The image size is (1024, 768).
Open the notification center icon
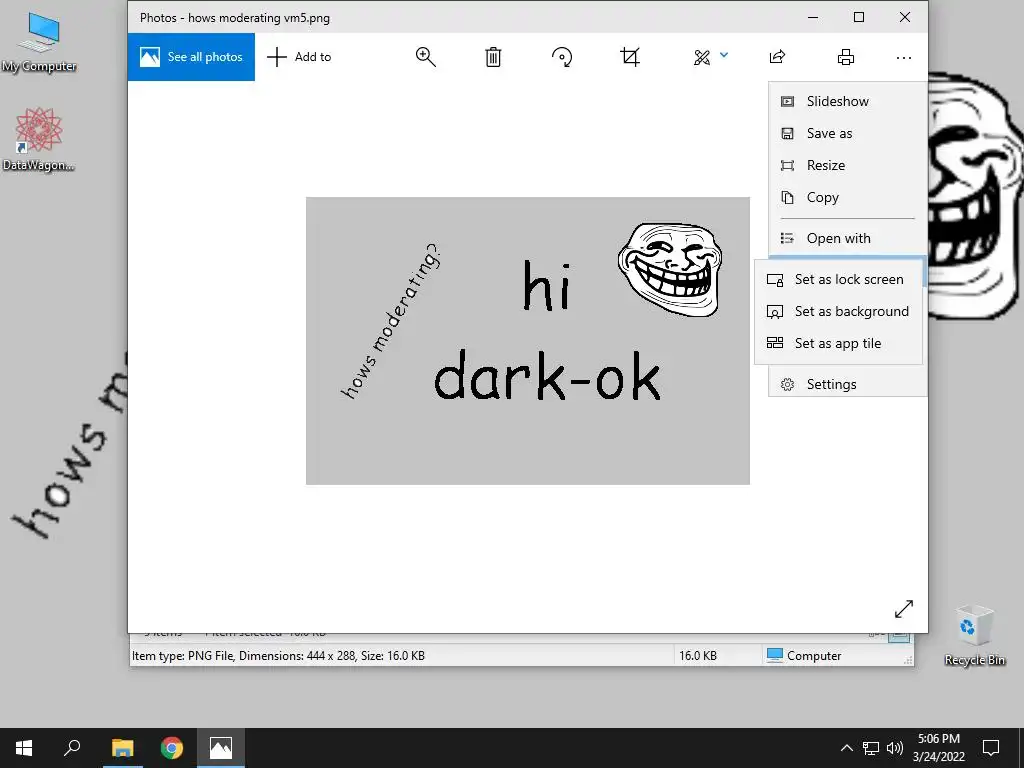pyautogui.click(x=991, y=748)
